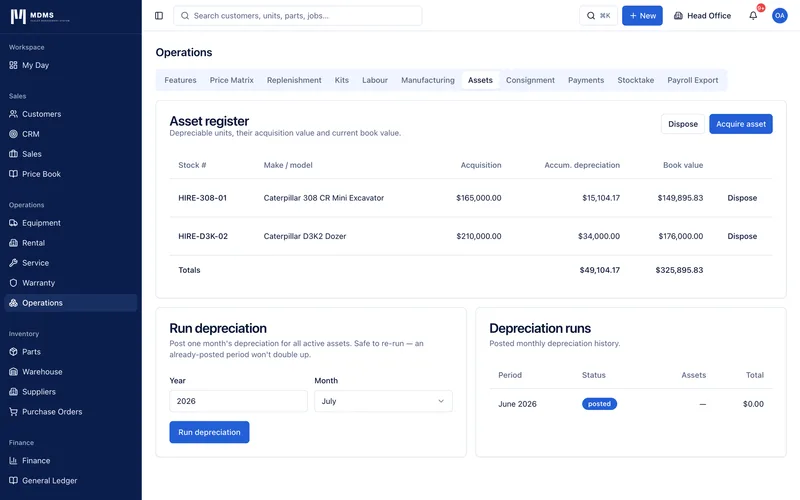The width and height of the screenshot is (800, 500).
Task: Click the Operations icon in sidebar
Action: [x=13, y=303]
